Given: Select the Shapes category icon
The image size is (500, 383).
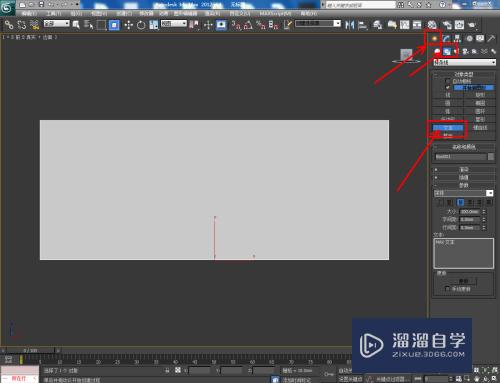Looking at the screenshot, I should (447, 51).
